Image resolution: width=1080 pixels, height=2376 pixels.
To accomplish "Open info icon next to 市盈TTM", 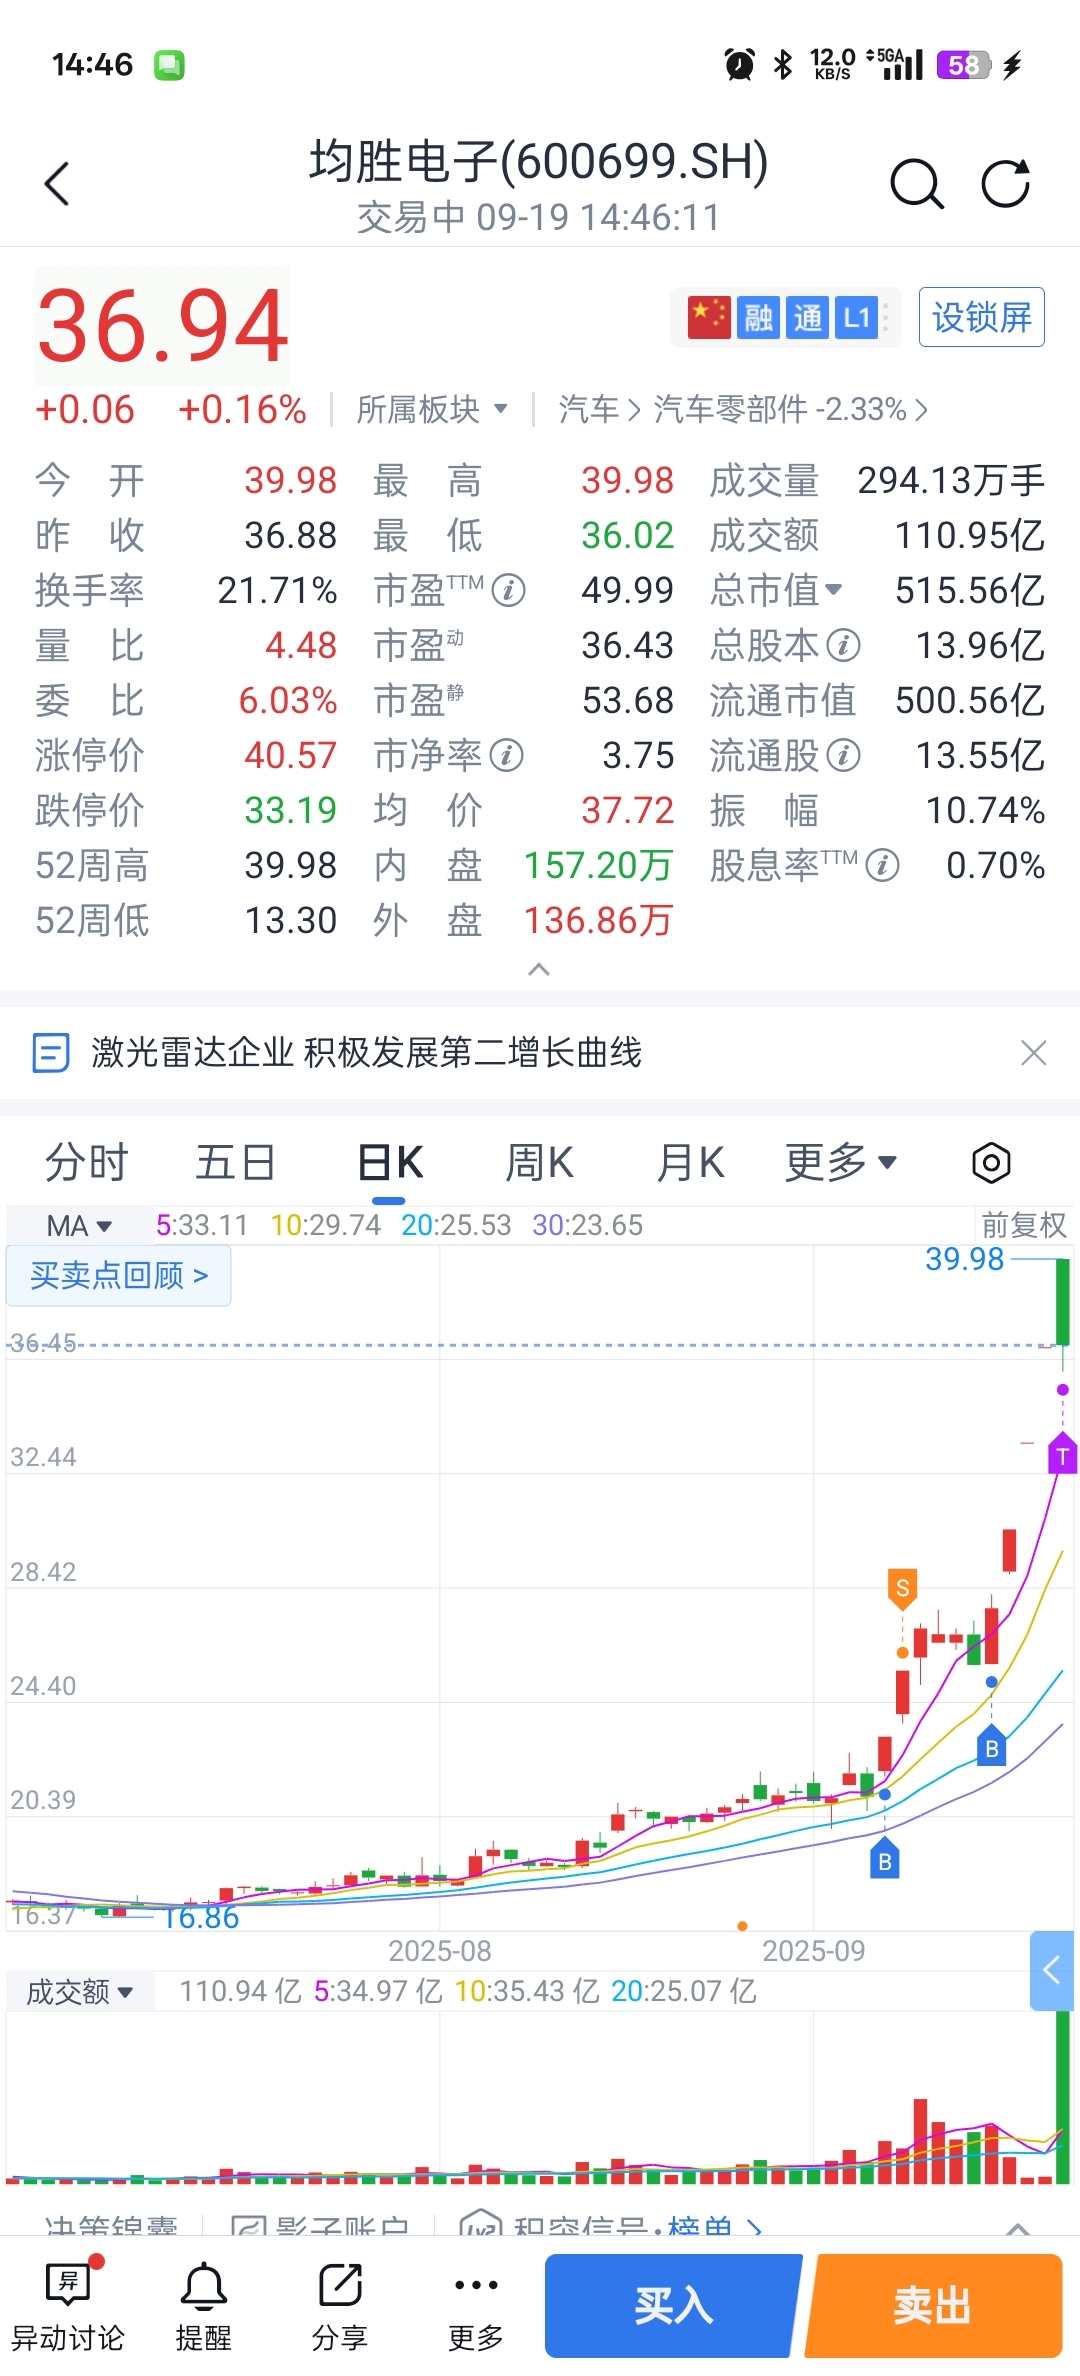I will [x=508, y=590].
